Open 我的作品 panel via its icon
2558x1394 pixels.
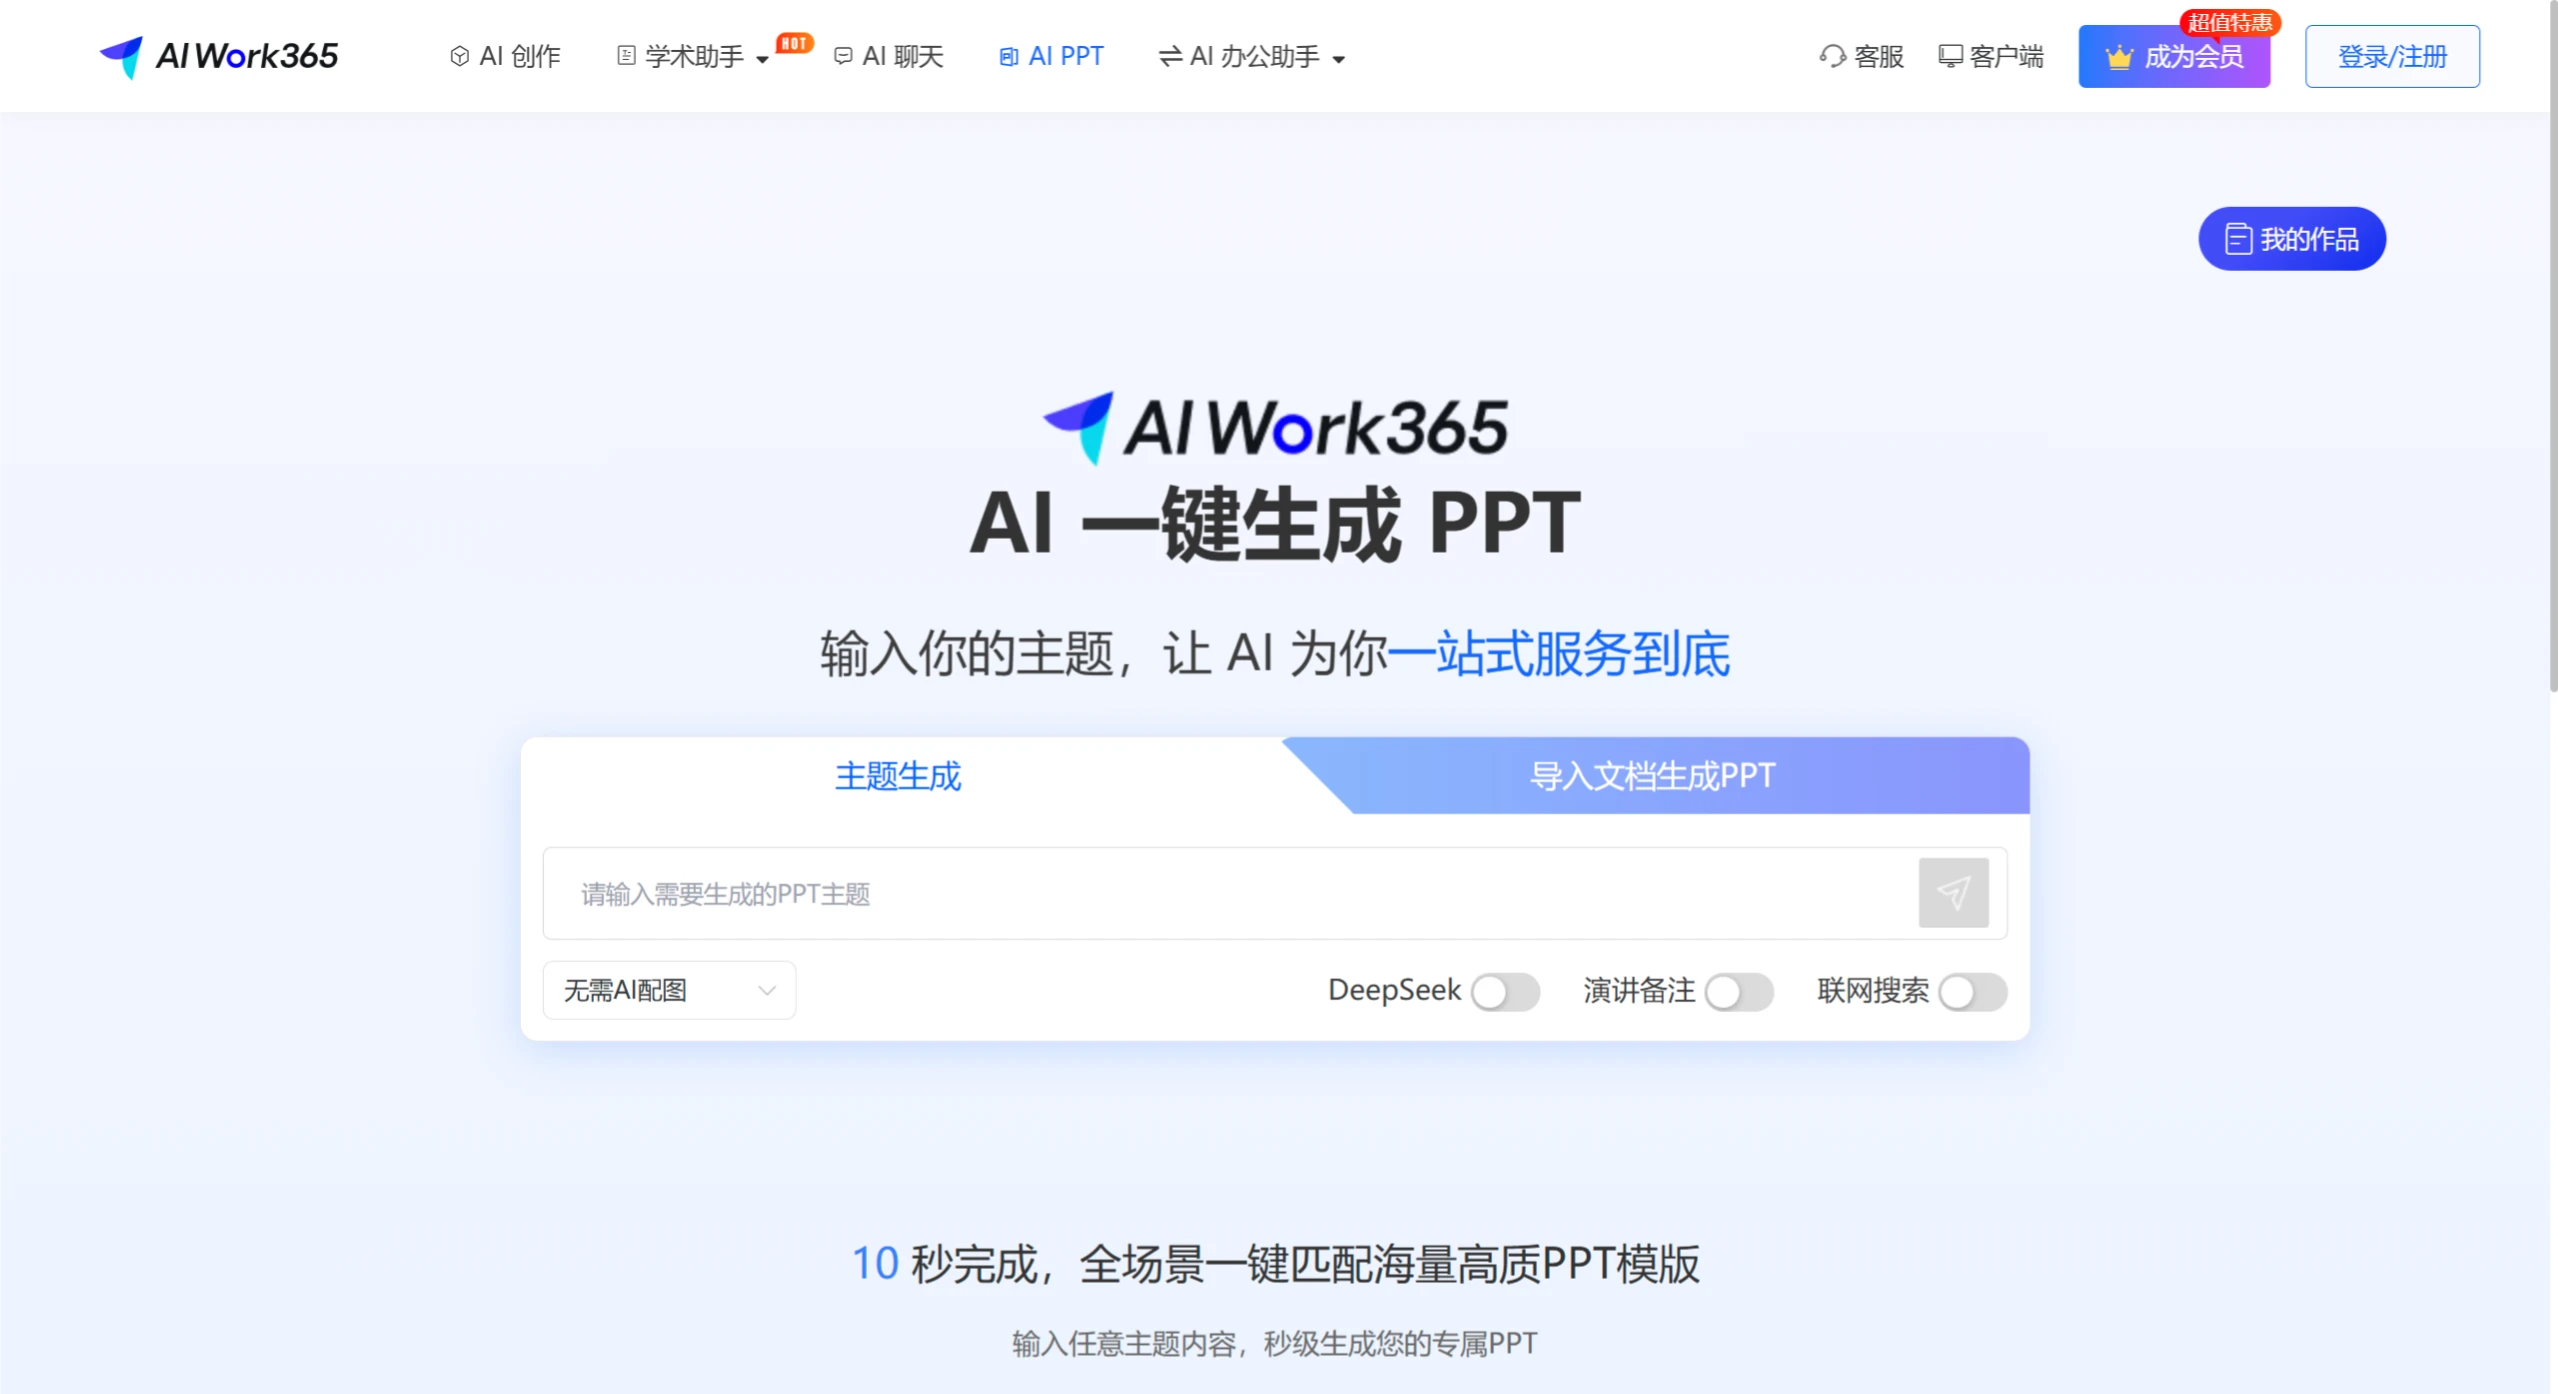[x=2237, y=238]
